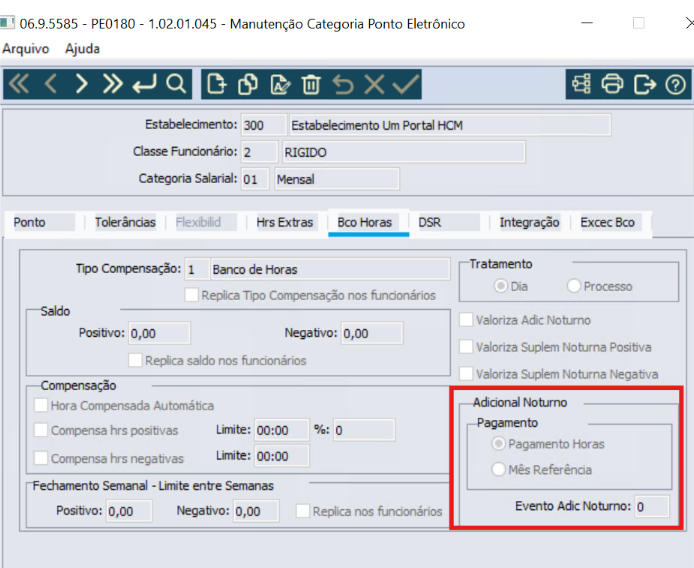Open help question mark icon

click(x=675, y=84)
